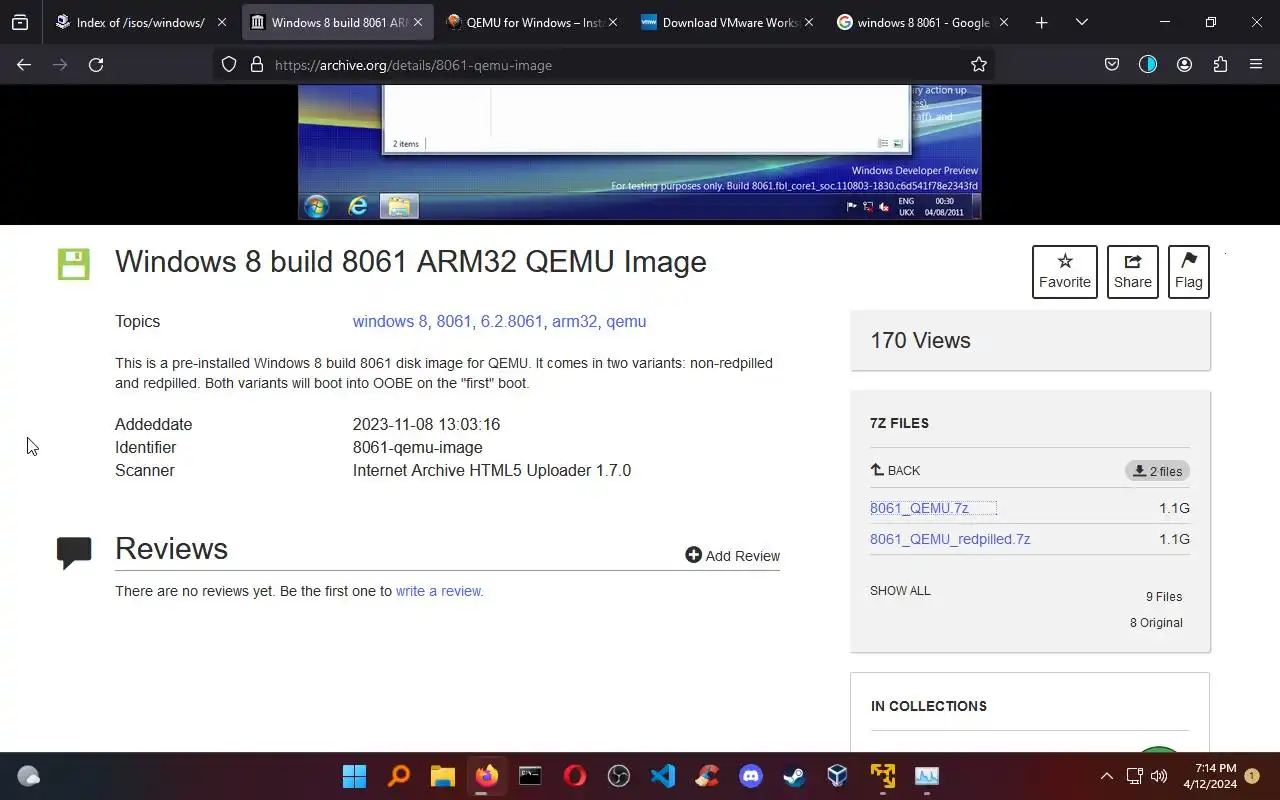Favorite this archive item

(1065, 272)
